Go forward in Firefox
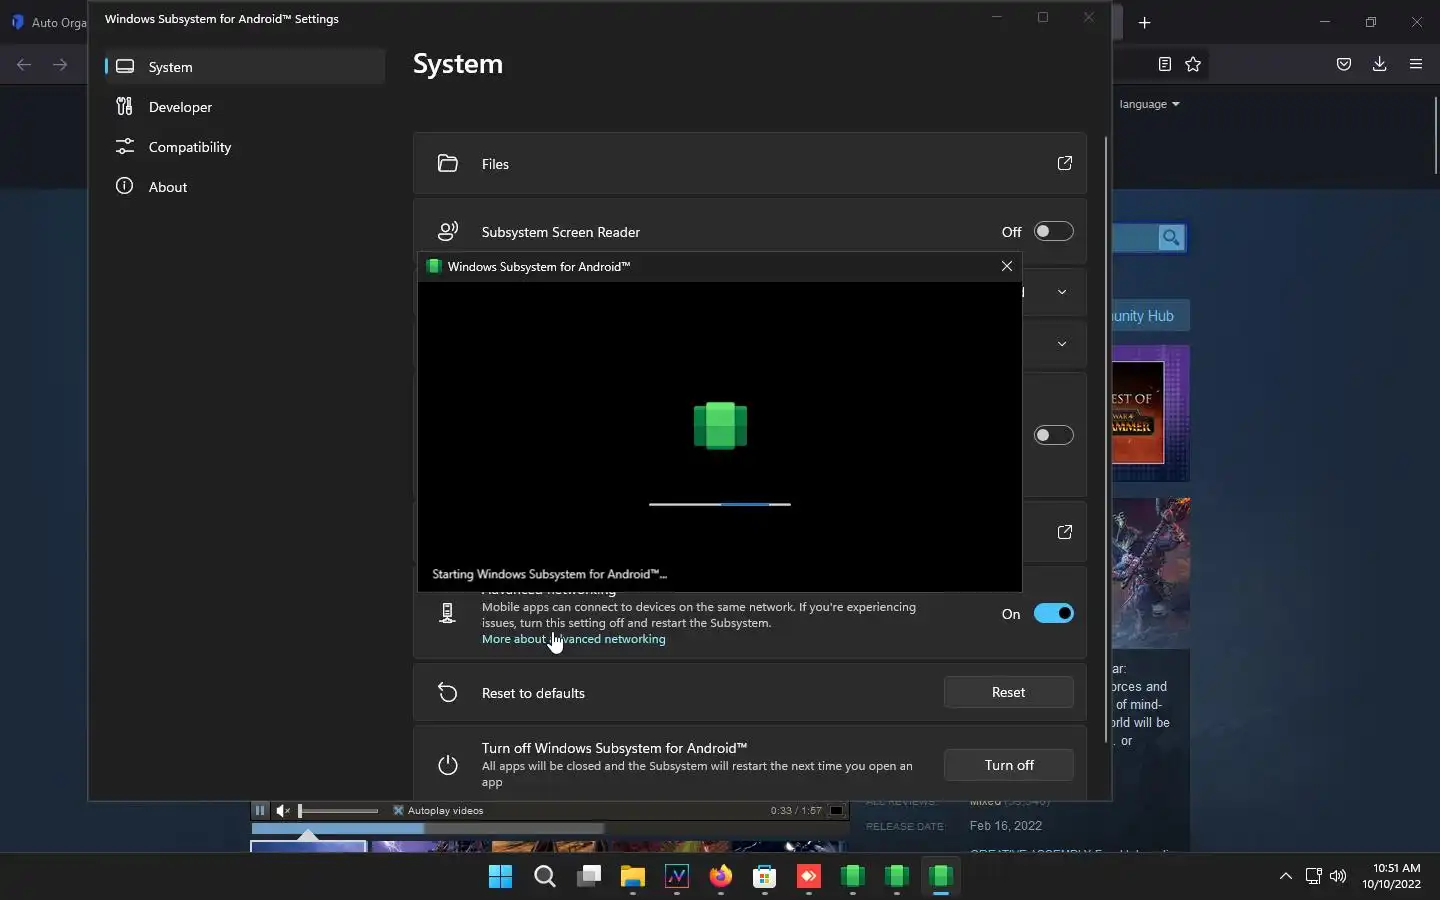The height and width of the screenshot is (900, 1440). point(60,65)
